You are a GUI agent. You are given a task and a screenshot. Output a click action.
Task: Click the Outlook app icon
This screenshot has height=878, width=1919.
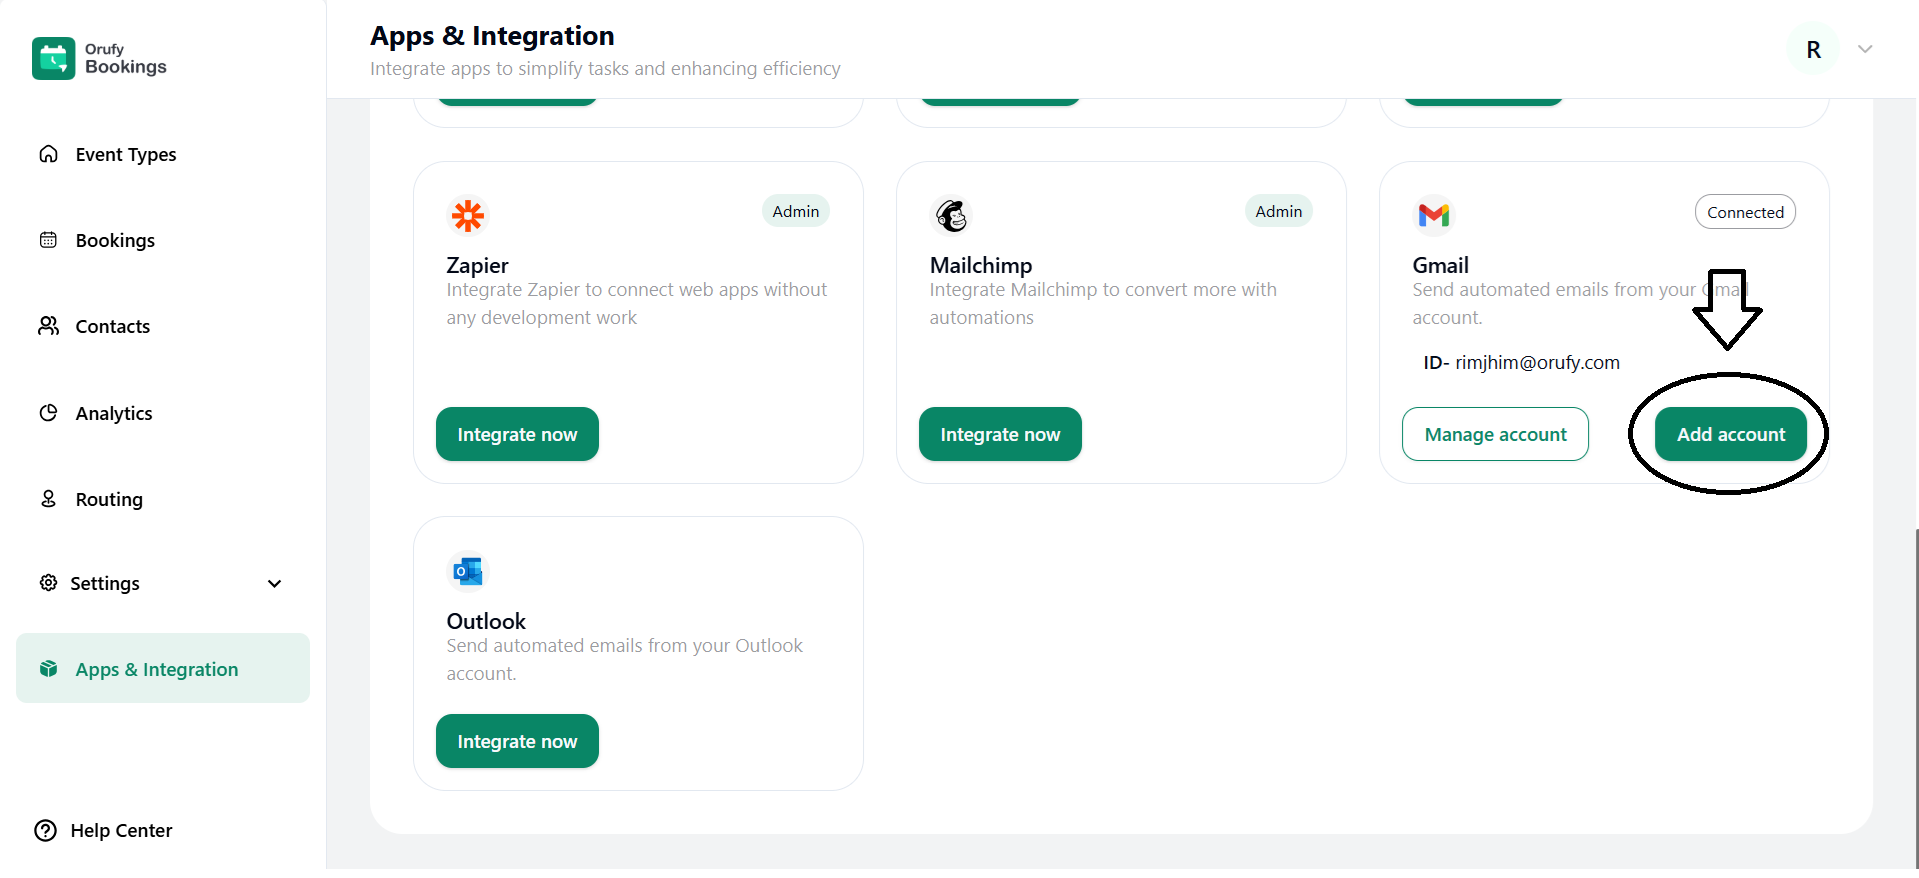point(468,571)
